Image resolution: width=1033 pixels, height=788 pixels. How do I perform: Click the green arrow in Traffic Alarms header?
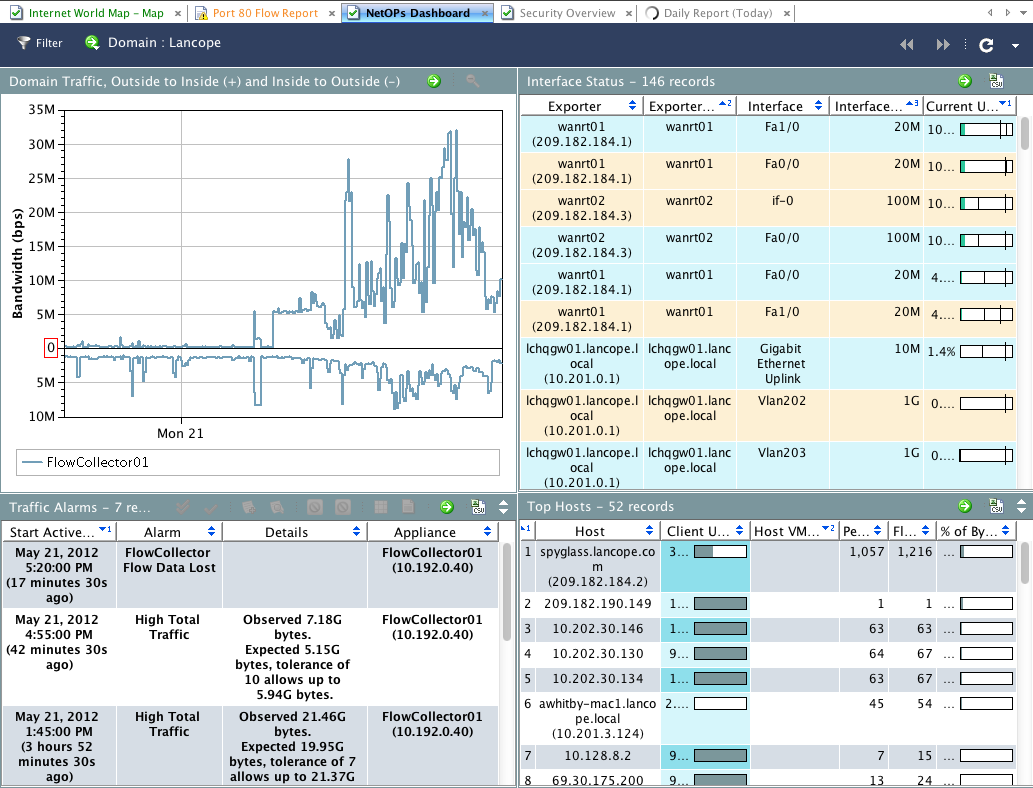coord(447,507)
